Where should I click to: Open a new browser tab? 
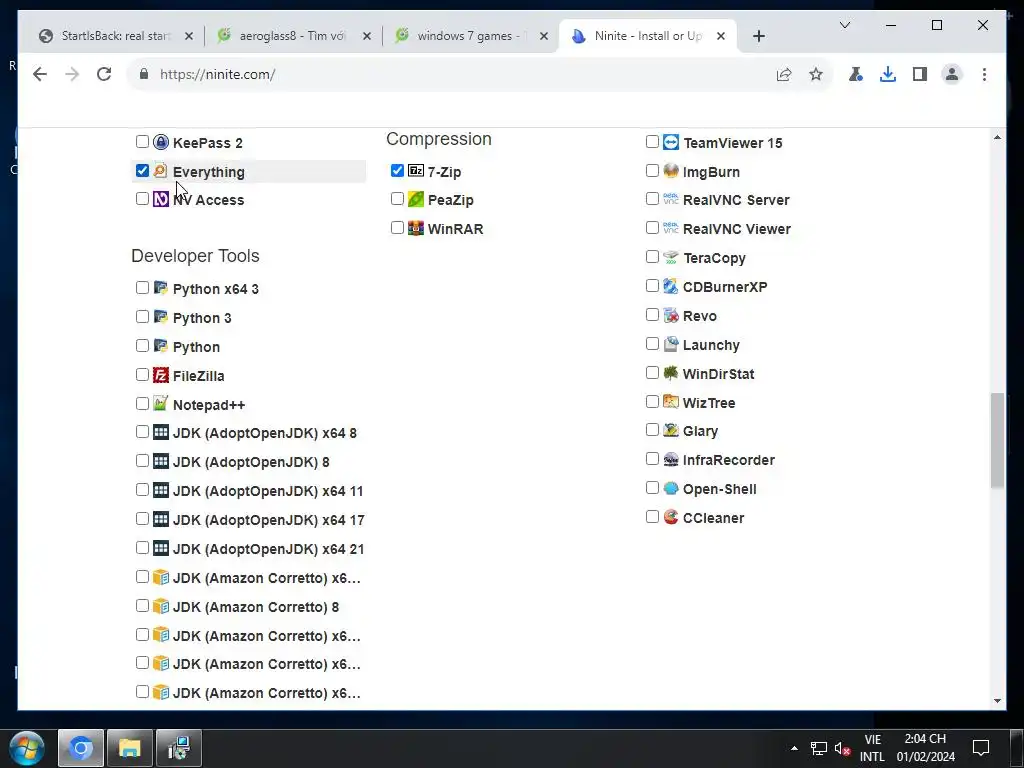(758, 37)
